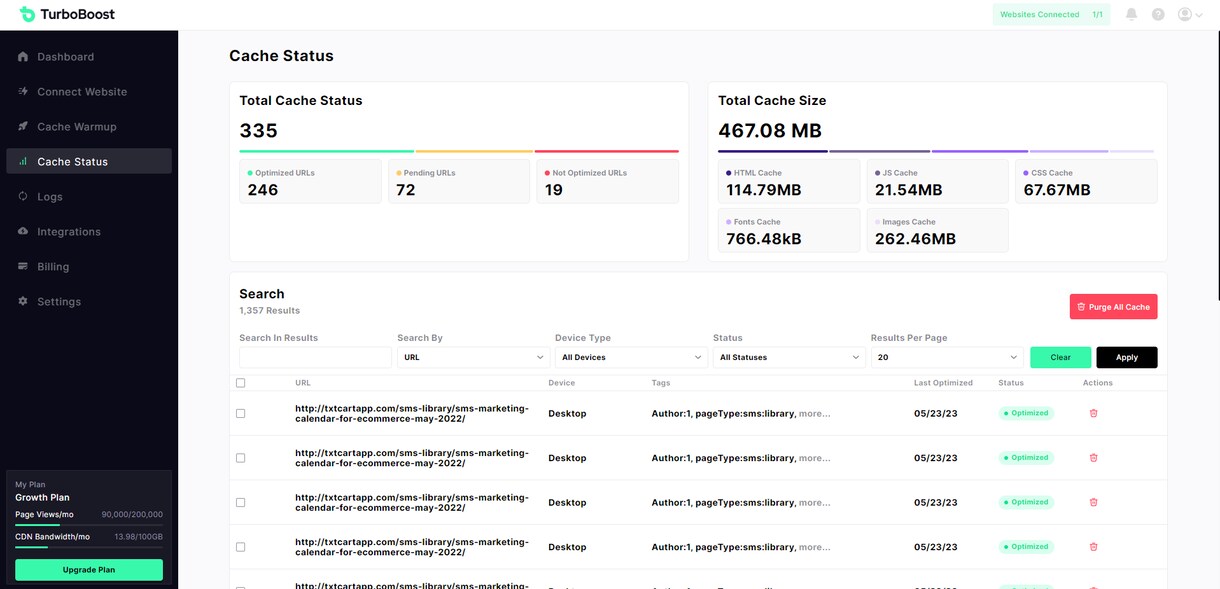The height and width of the screenshot is (589, 1220).
Task: Click the Device column header
Action: [x=562, y=383]
